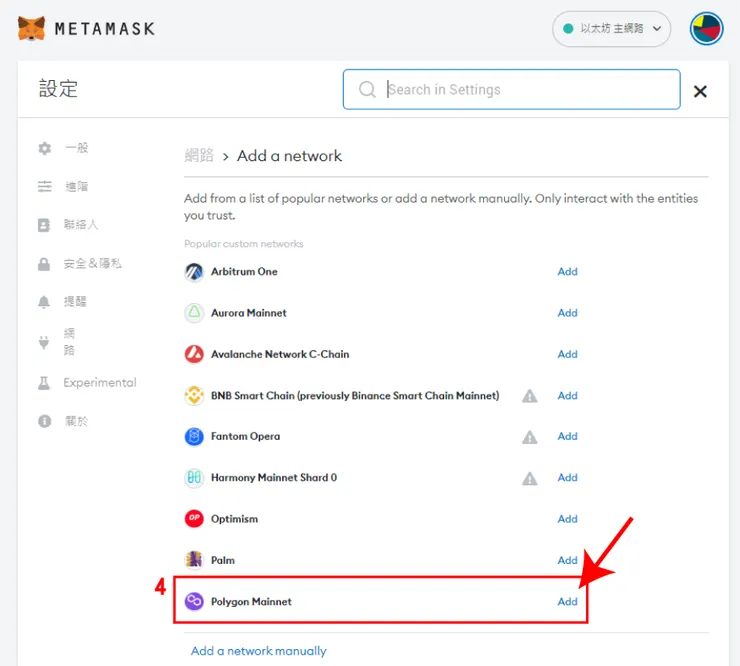The image size is (740, 666).
Task: Open the 以太坊 主網路 network dropdown
Action: pos(612,29)
